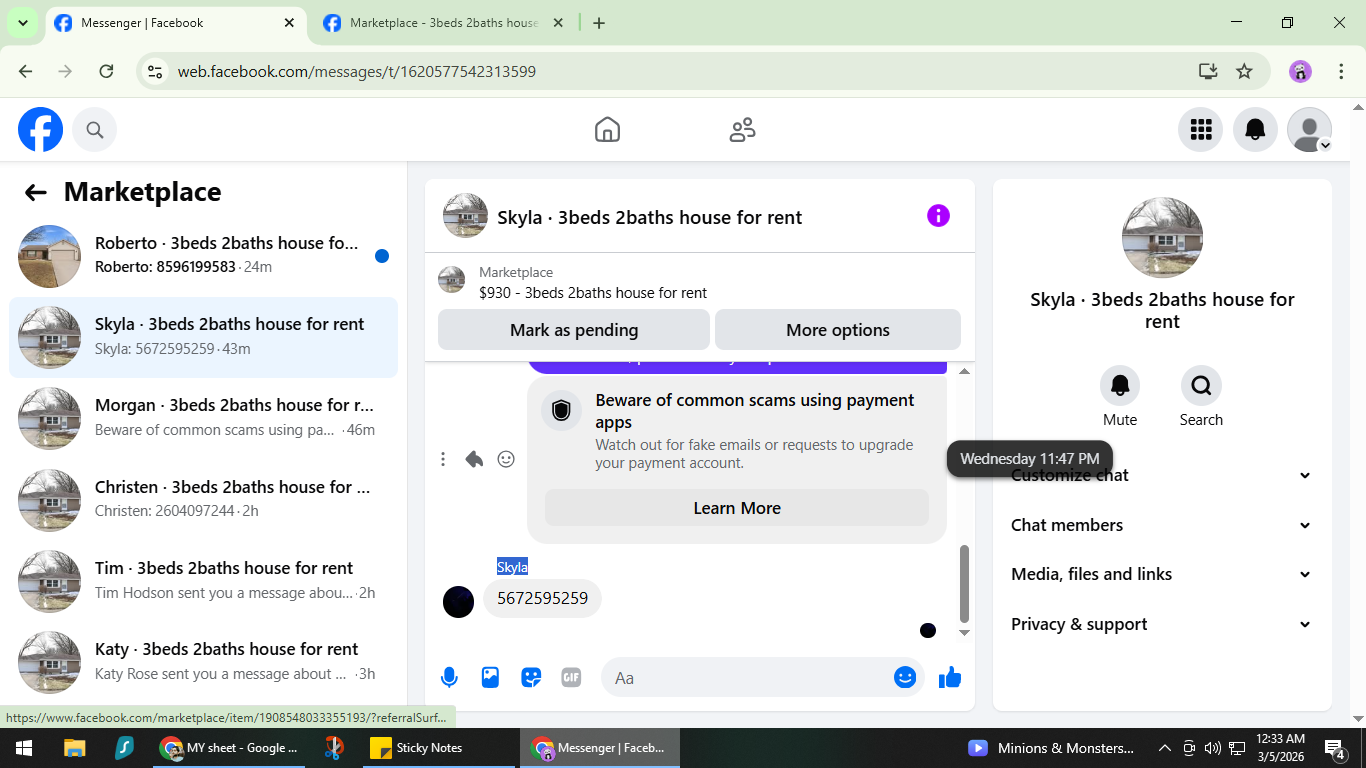
Task: Open Morgan's house for rent conversation
Action: point(204,418)
